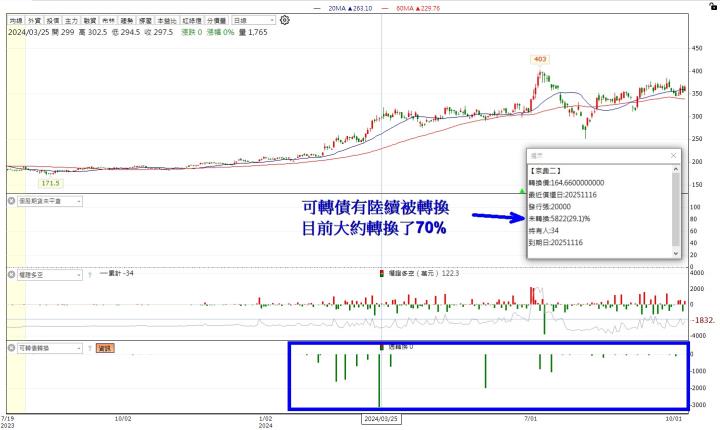Click the help question mark beside 籌碼多空
The width and height of the screenshot is (720, 430).
[x=90, y=275]
